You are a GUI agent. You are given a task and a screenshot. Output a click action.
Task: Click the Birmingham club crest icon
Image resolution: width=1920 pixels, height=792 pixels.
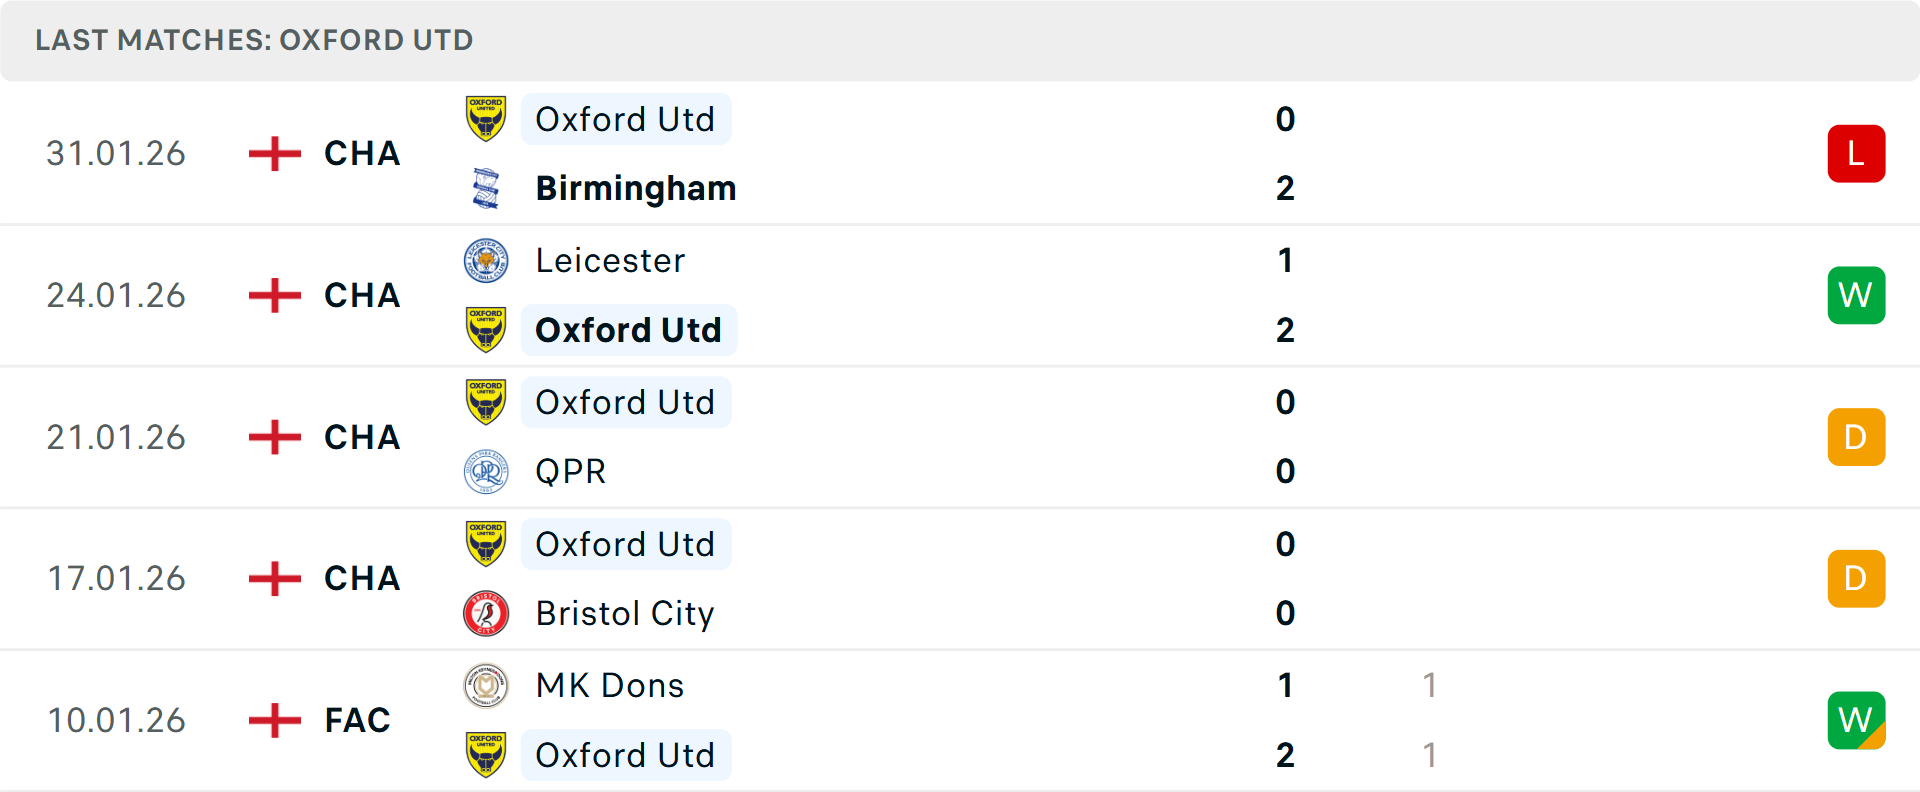click(x=486, y=188)
